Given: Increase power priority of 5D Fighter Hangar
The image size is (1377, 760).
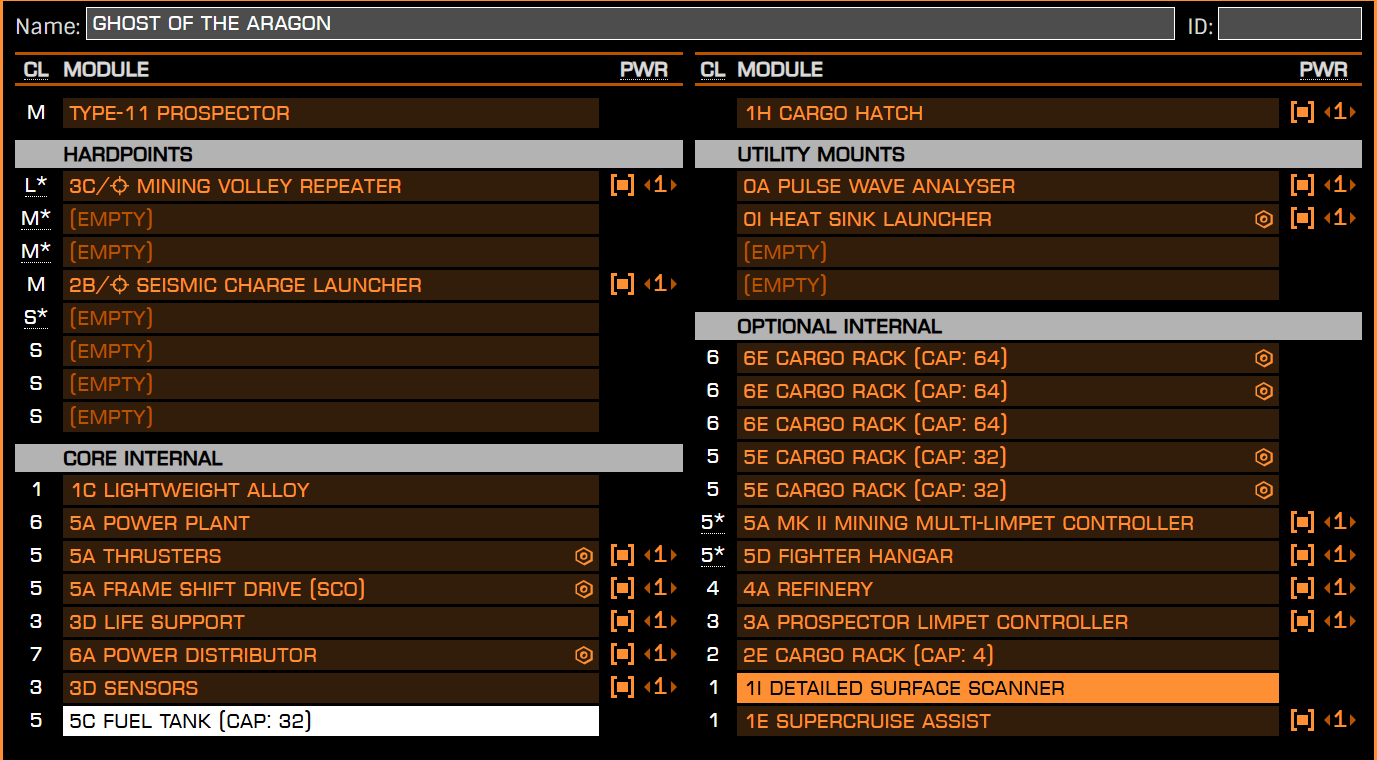Looking at the screenshot, I should (1354, 556).
